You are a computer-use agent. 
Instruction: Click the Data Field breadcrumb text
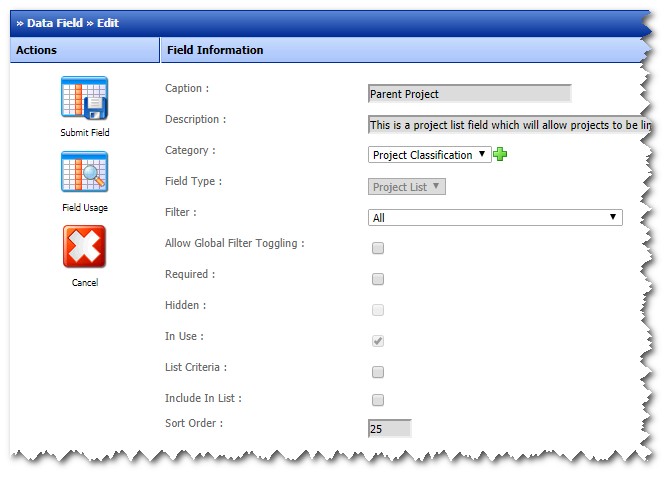[x=55, y=23]
